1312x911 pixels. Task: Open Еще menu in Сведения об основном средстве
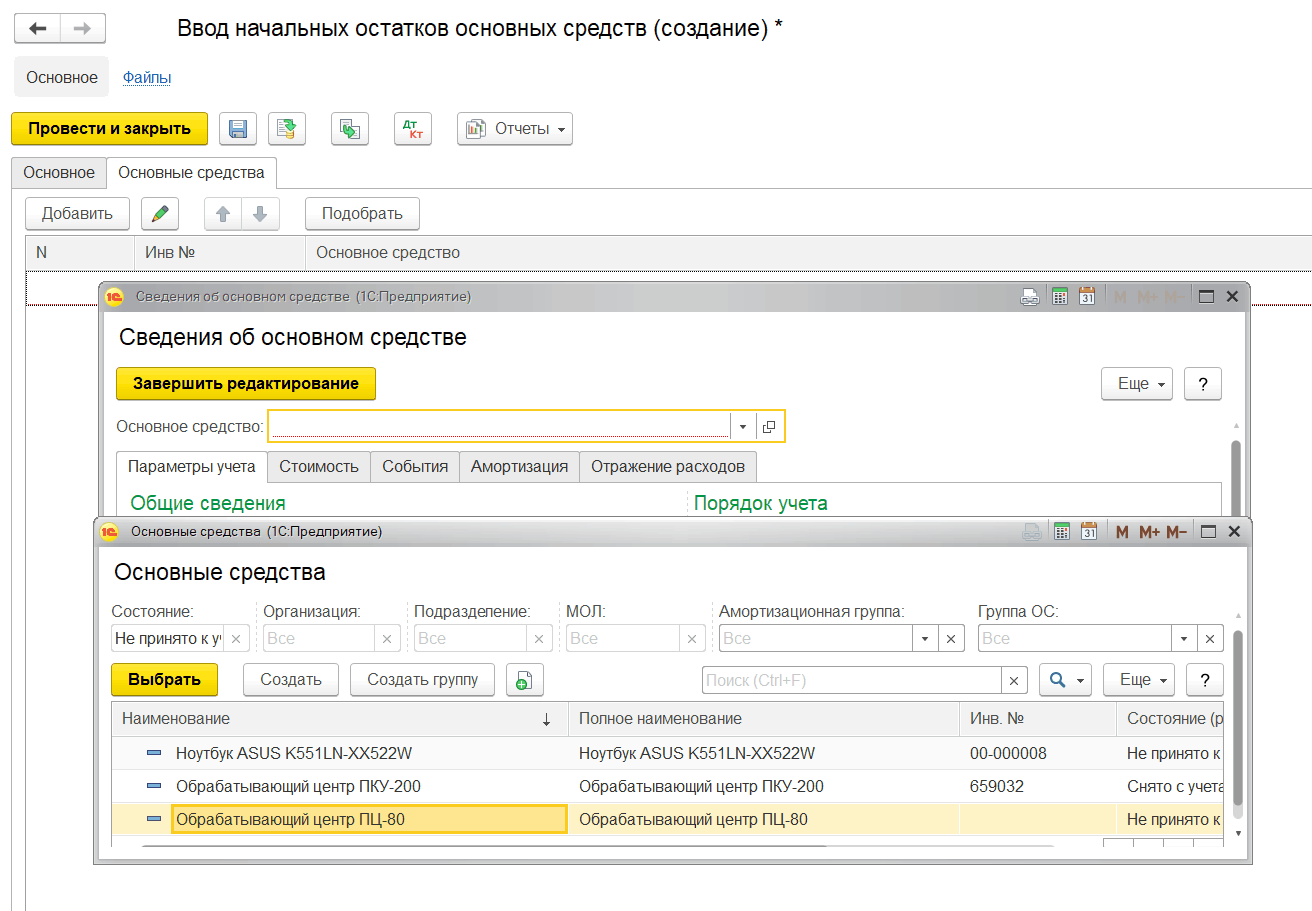click(x=1137, y=384)
